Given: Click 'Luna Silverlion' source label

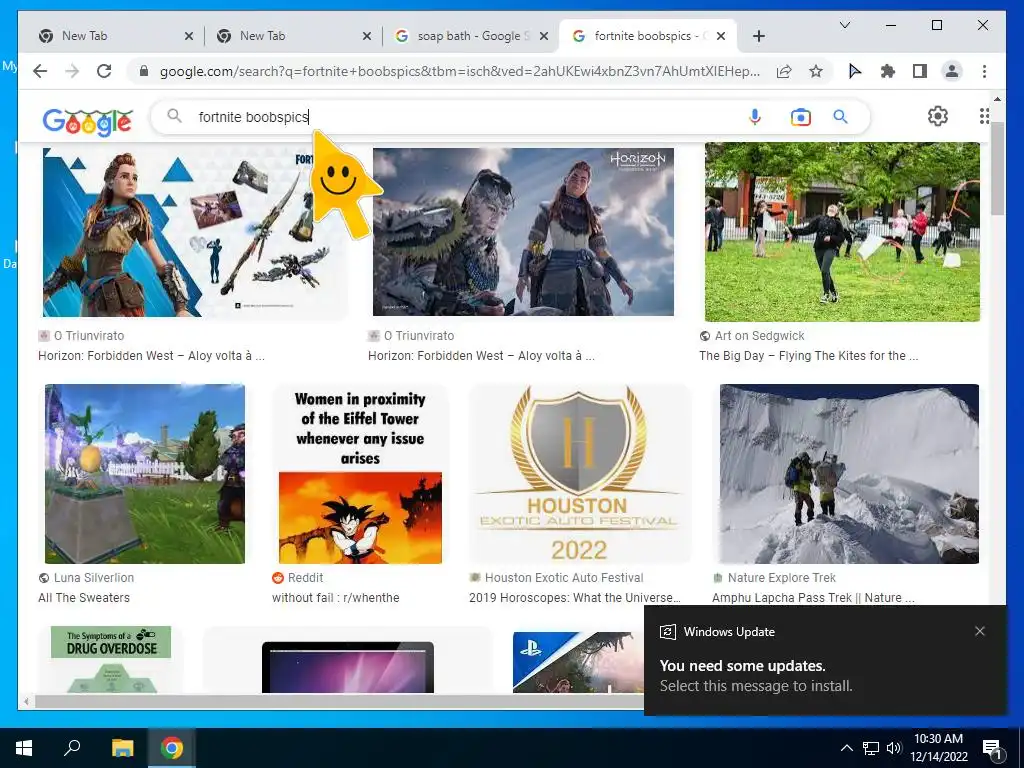Looking at the screenshot, I should point(93,577).
